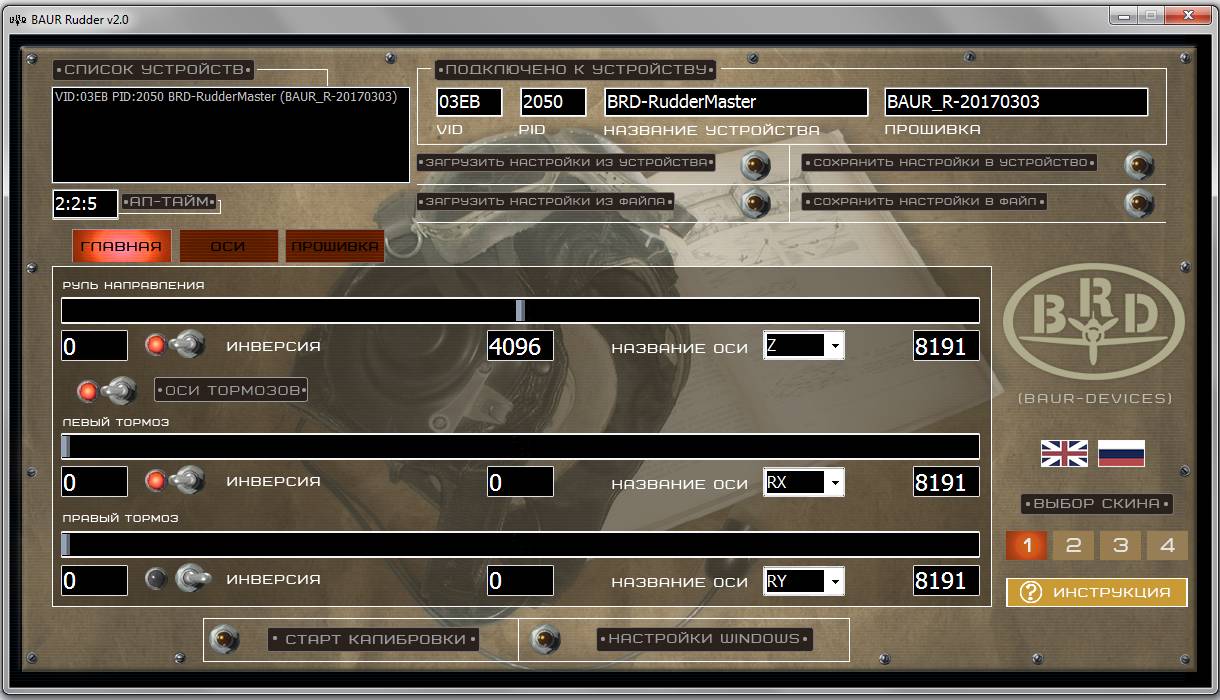Click the Настройки Windows label
Image resolution: width=1220 pixels, height=700 pixels.
pos(704,639)
